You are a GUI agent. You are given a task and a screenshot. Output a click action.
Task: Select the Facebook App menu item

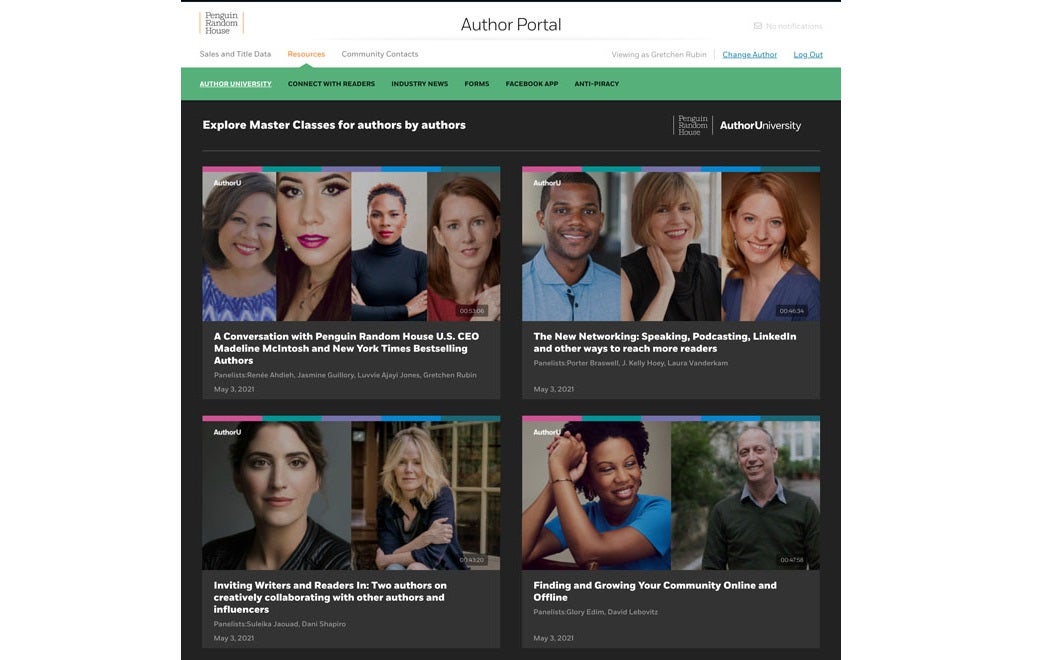pyautogui.click(x=532, y=84)
